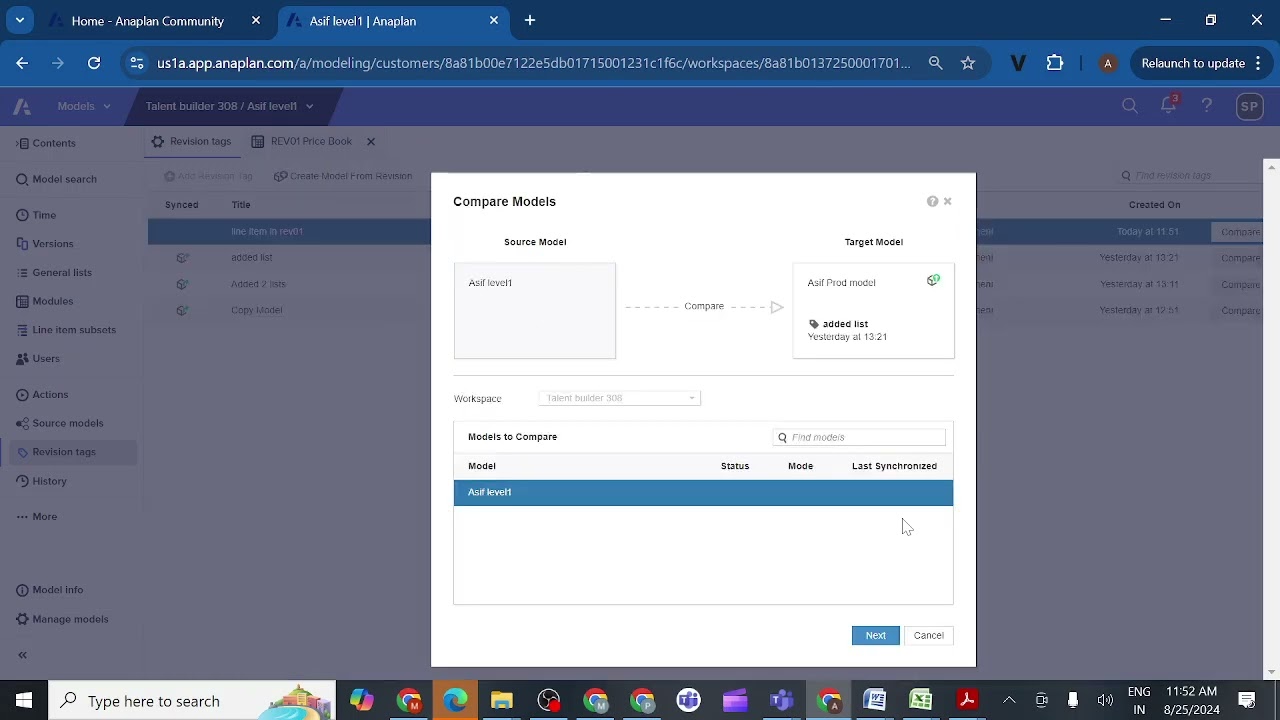Viewport: 1280px width, 720px height.
Task: Focus the Find models search field
Action: coord(860,437)
